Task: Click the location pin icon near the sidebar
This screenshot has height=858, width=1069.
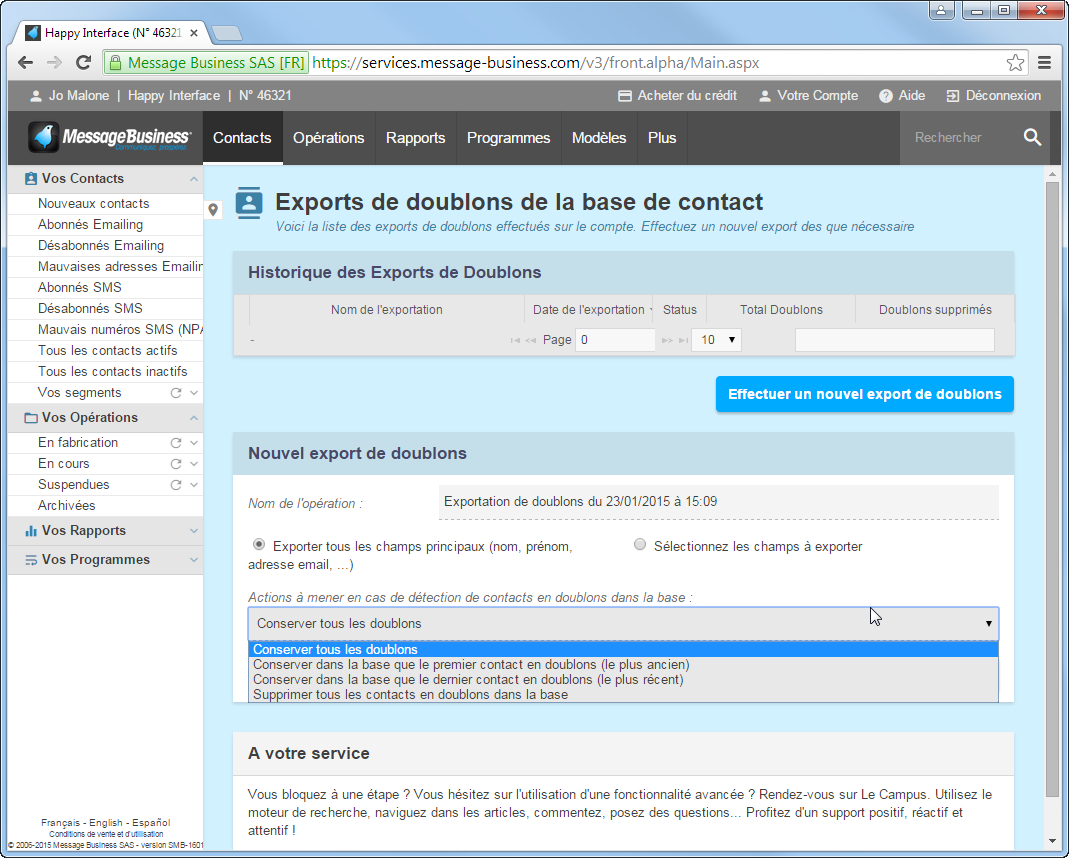Action: pos(213,211)
